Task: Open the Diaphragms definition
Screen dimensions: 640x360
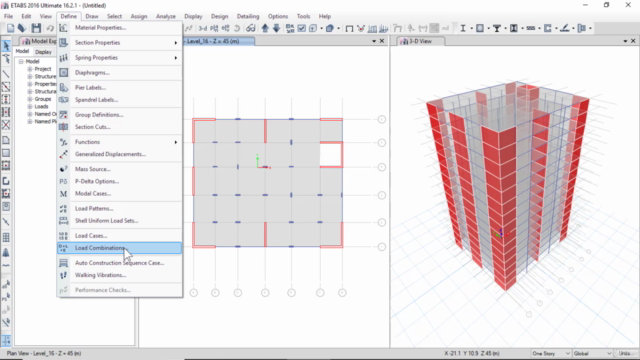Action: pos(119,73)
